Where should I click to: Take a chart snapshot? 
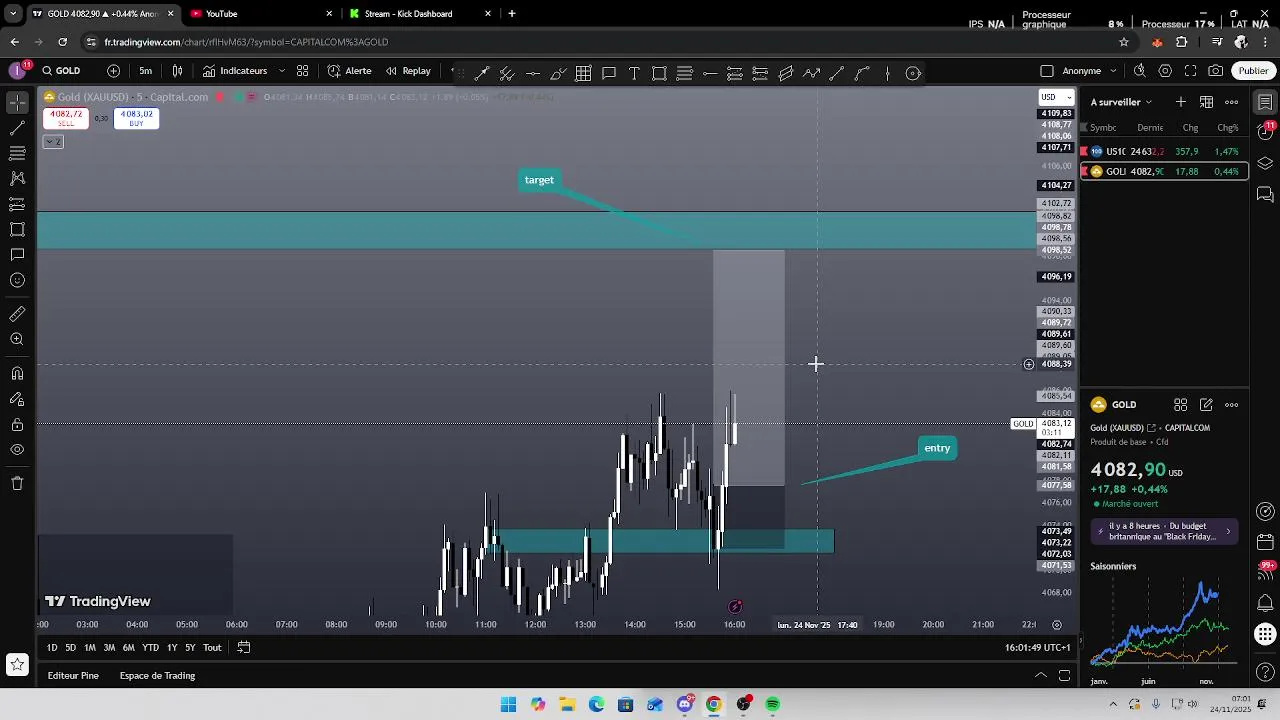coord(1216,71)
